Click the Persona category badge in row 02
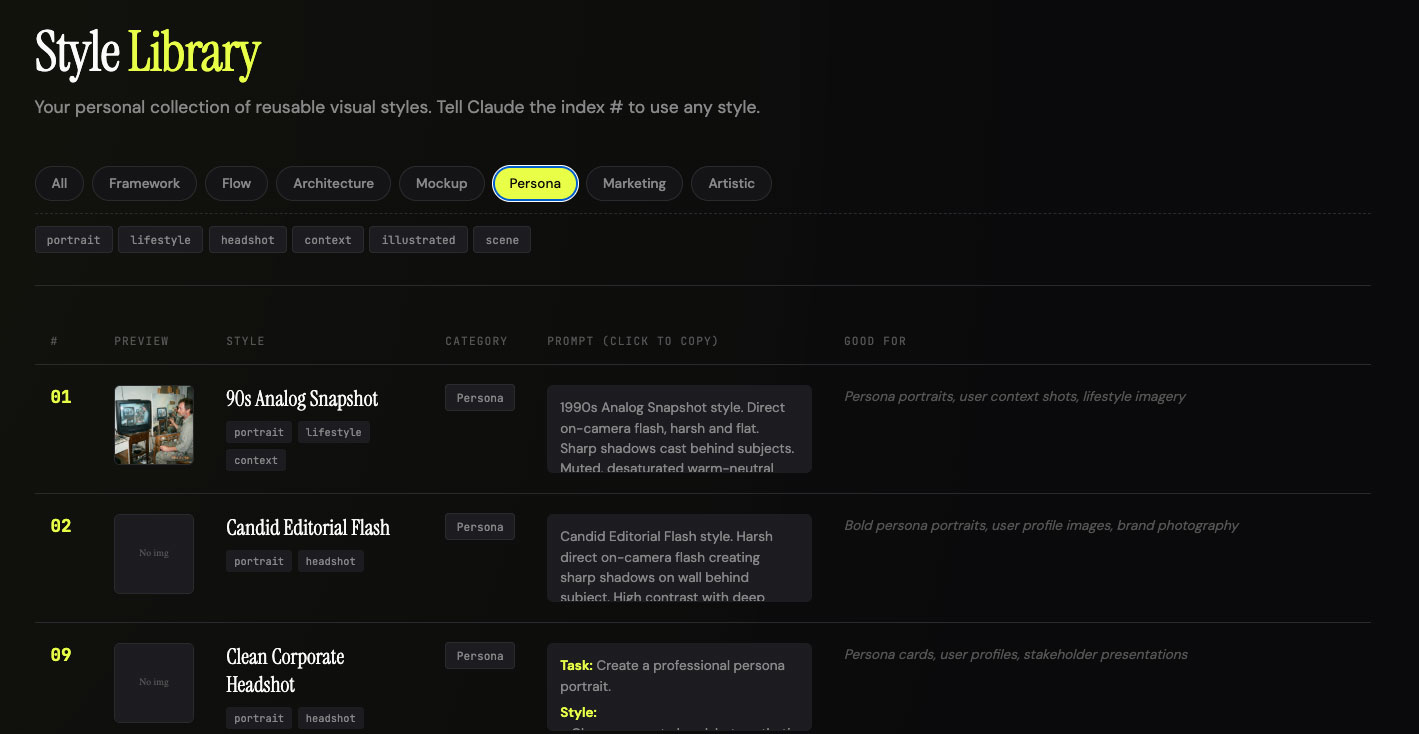The width and height of the screenshot is (1419, 734). (480, 527)
